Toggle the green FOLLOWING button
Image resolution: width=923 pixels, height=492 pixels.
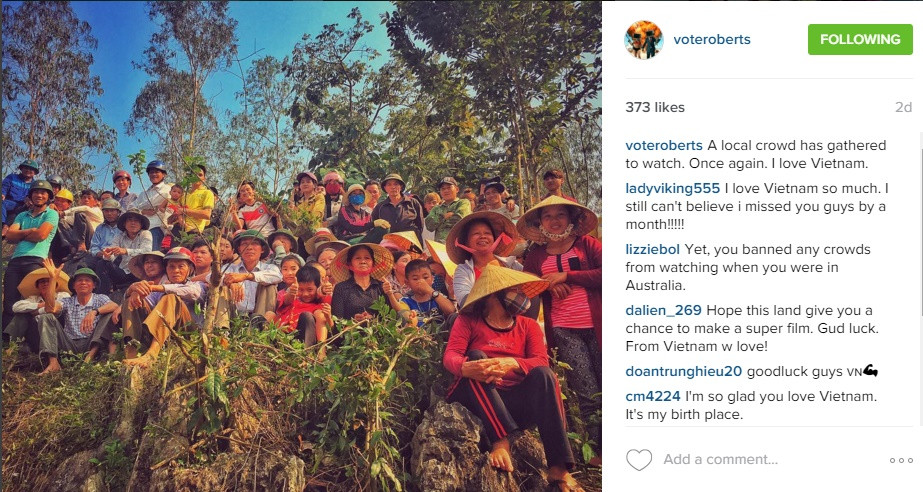[x=860, y=39]
